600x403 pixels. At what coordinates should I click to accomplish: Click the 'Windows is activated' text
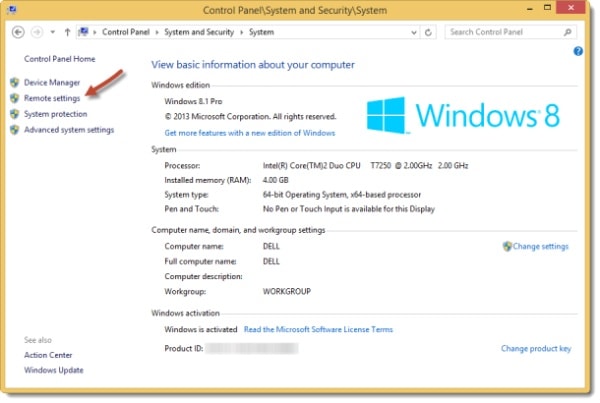coord(201,330)
